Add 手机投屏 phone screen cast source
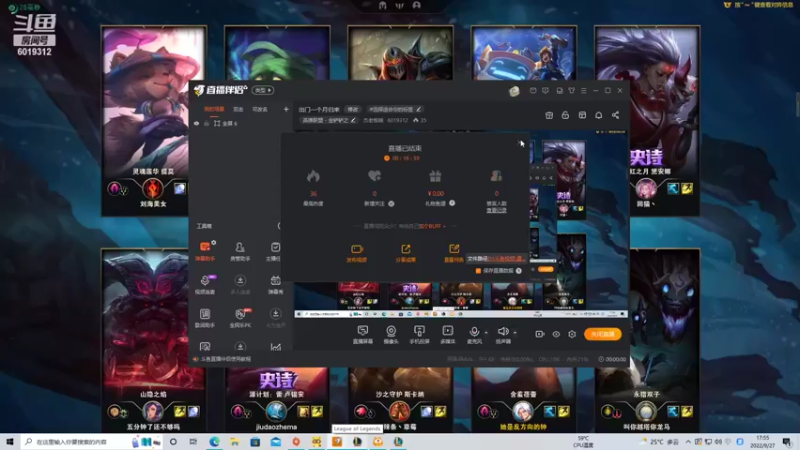 [x=419, y=334]
